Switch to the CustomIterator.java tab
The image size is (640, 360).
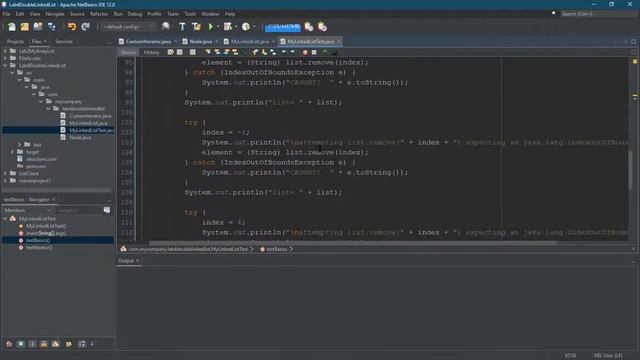(x=148, y=42)
